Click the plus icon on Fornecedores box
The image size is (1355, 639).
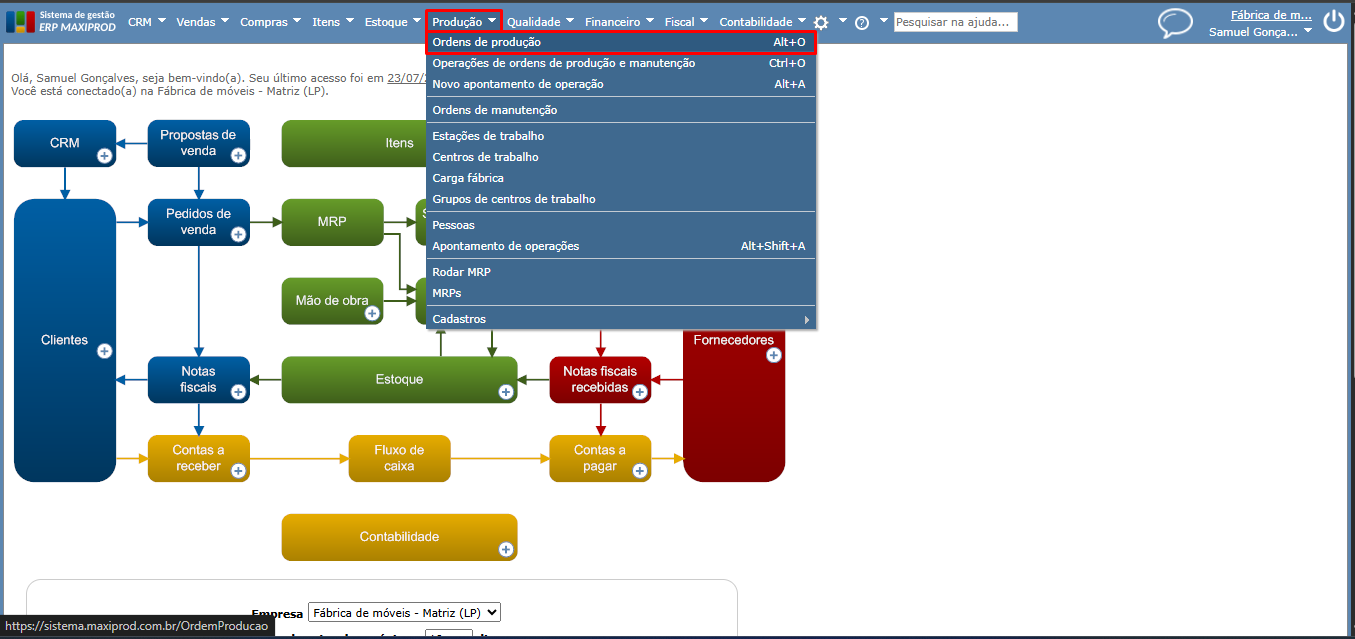[773, 355]
